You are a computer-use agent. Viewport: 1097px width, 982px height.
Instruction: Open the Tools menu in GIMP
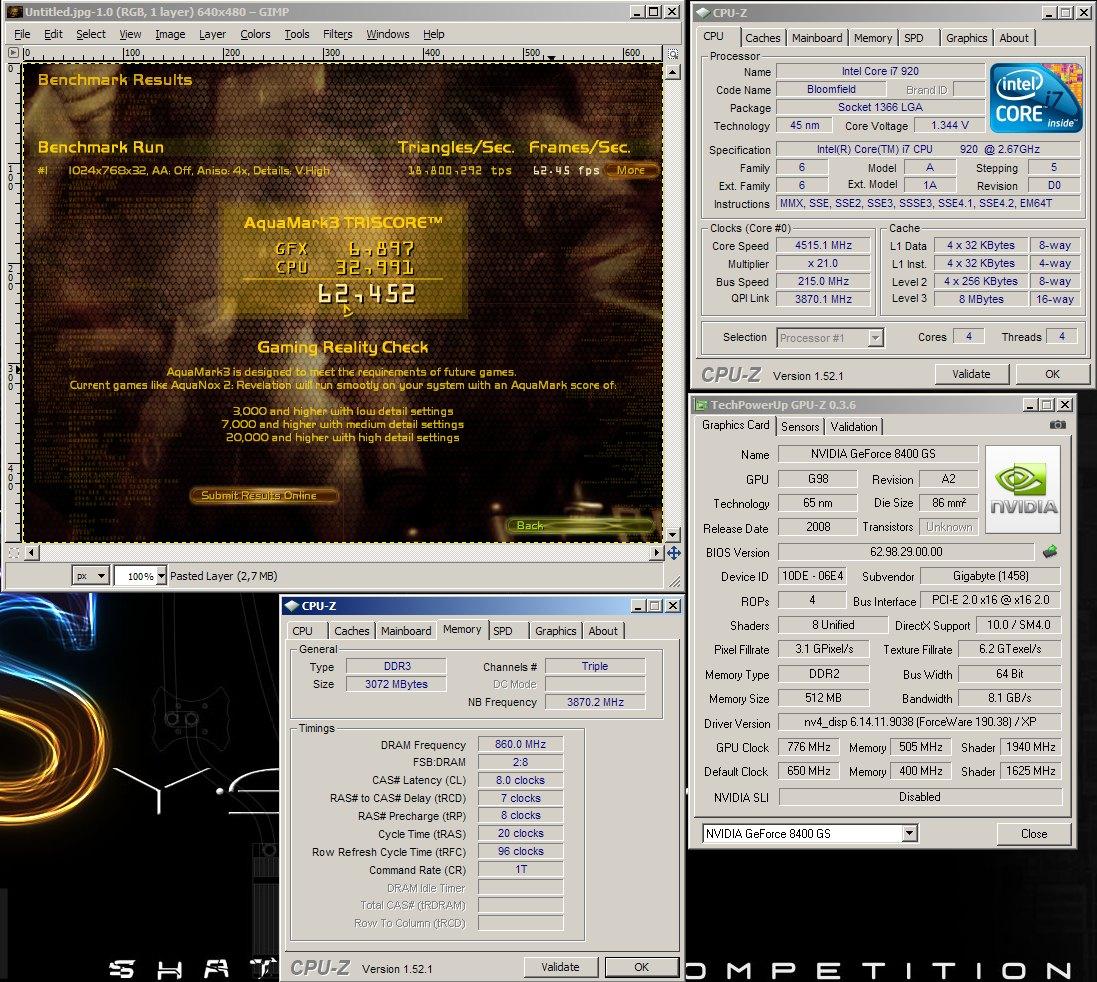(297, 34)
